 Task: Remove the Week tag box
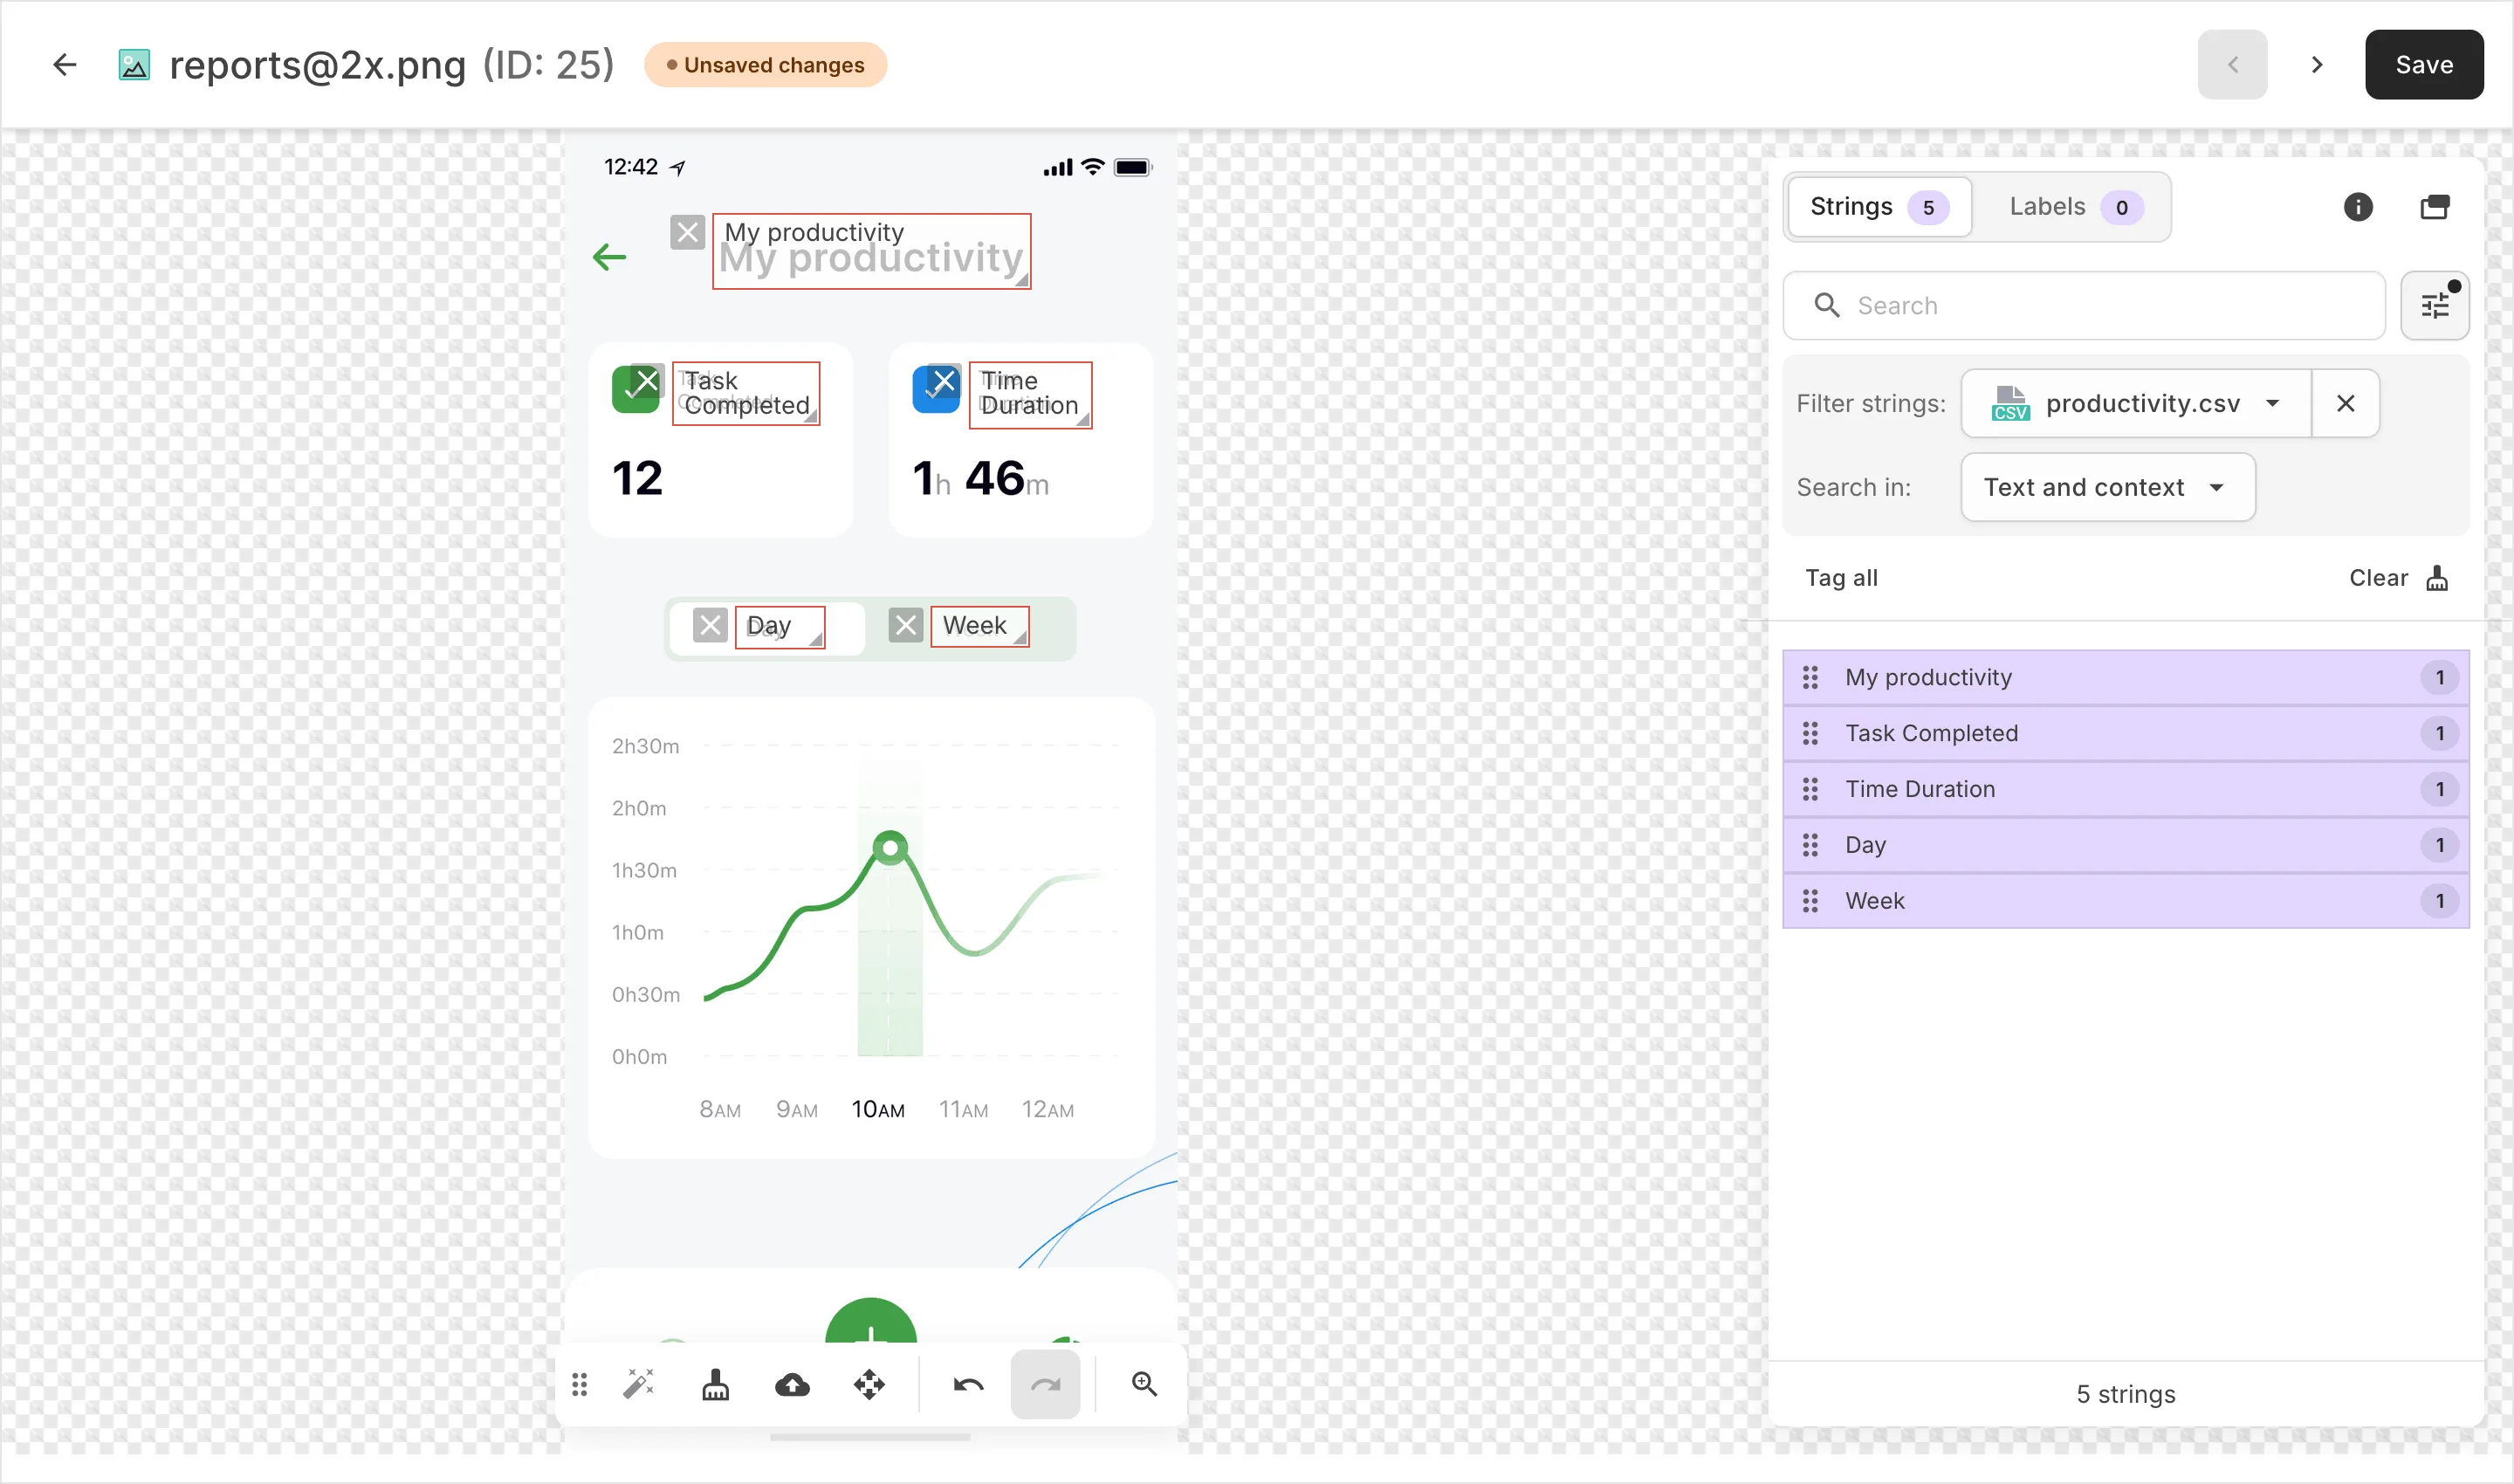(906, 626)
